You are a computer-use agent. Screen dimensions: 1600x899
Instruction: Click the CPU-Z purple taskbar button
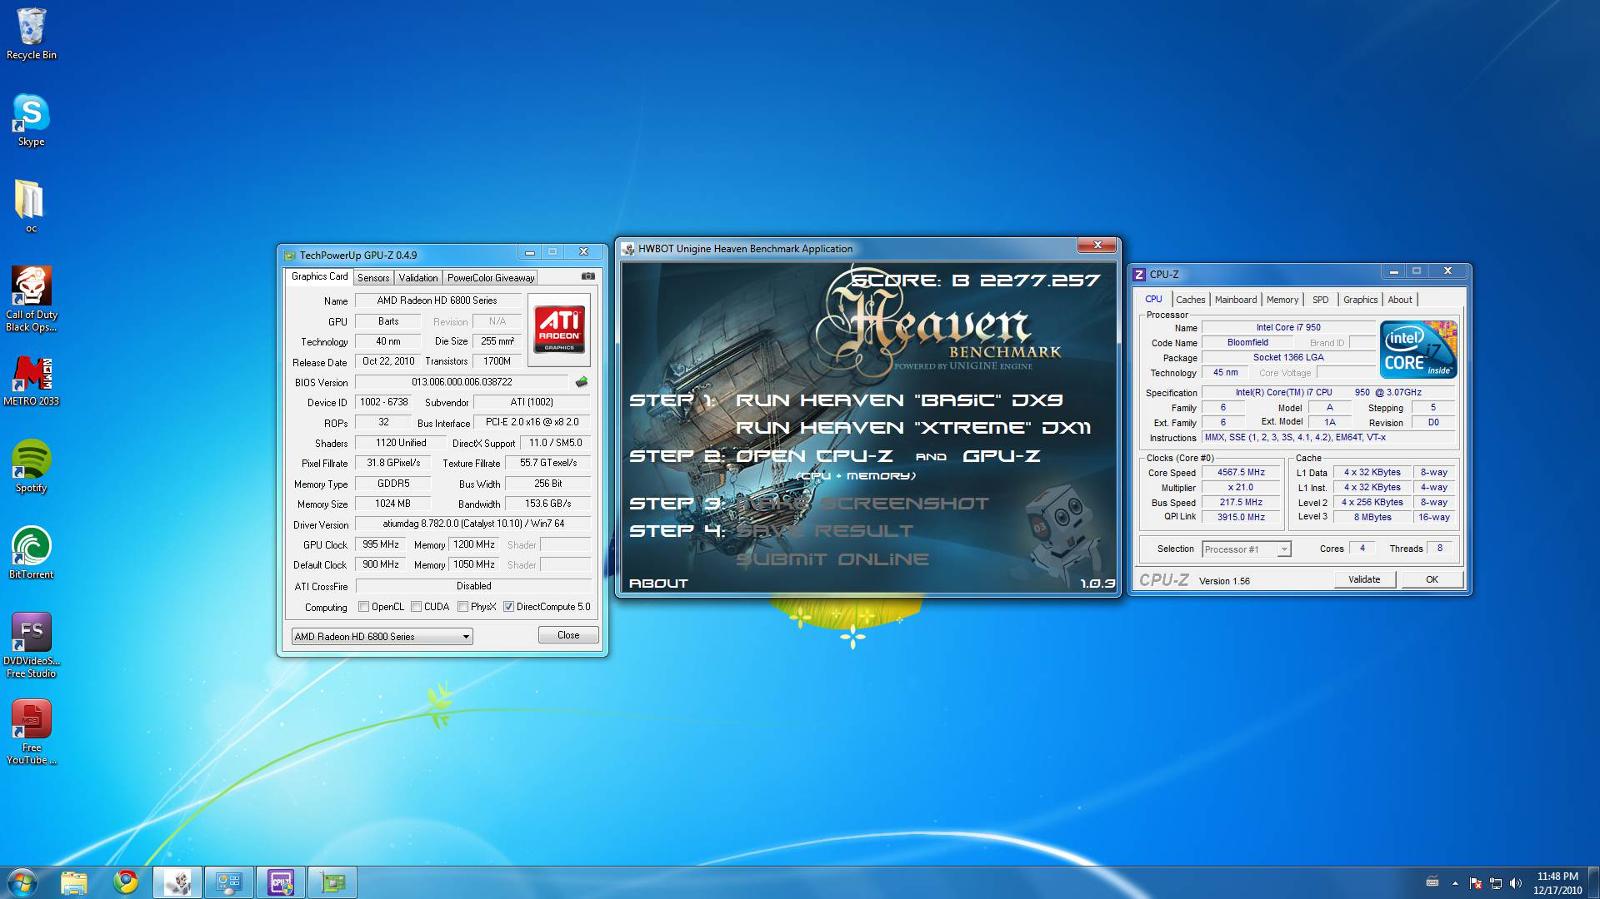point(281,882)
